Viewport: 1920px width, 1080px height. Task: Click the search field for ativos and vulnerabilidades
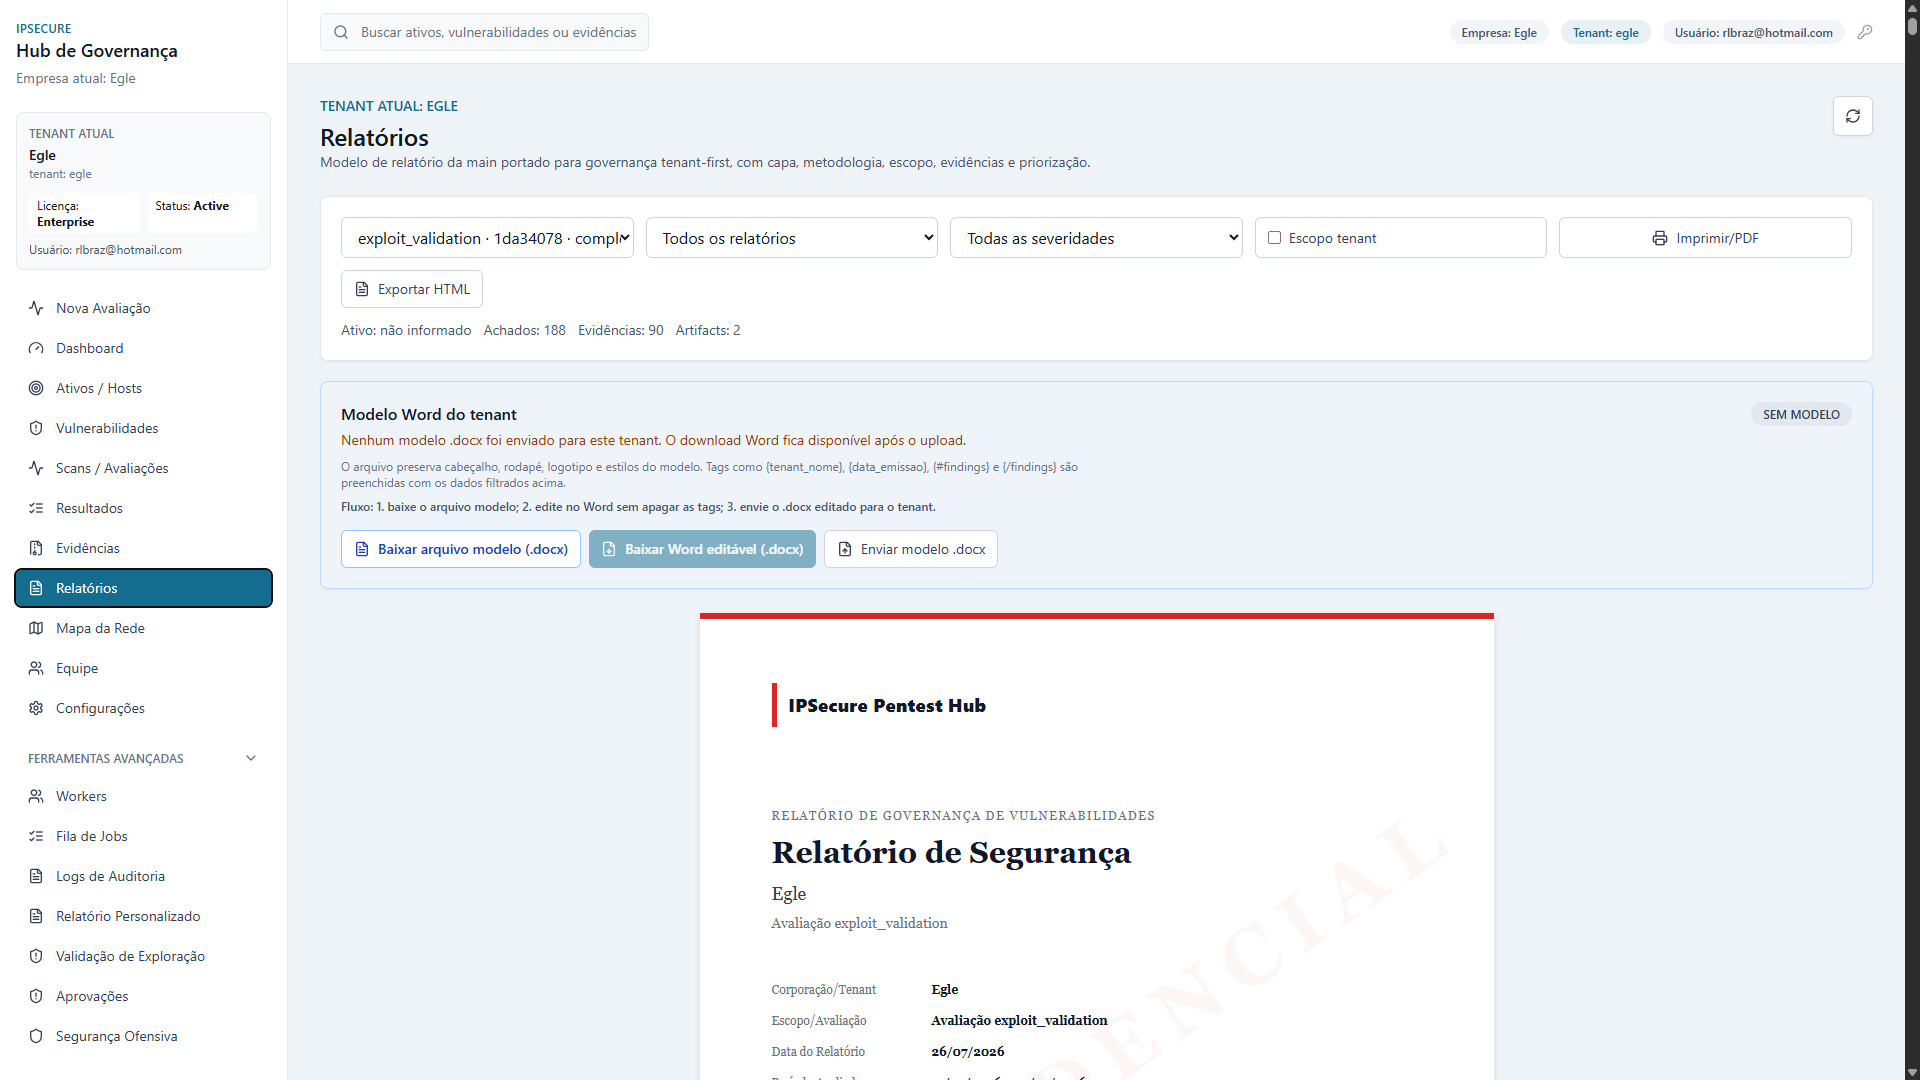pyautogui.click(x=484, y=32)
